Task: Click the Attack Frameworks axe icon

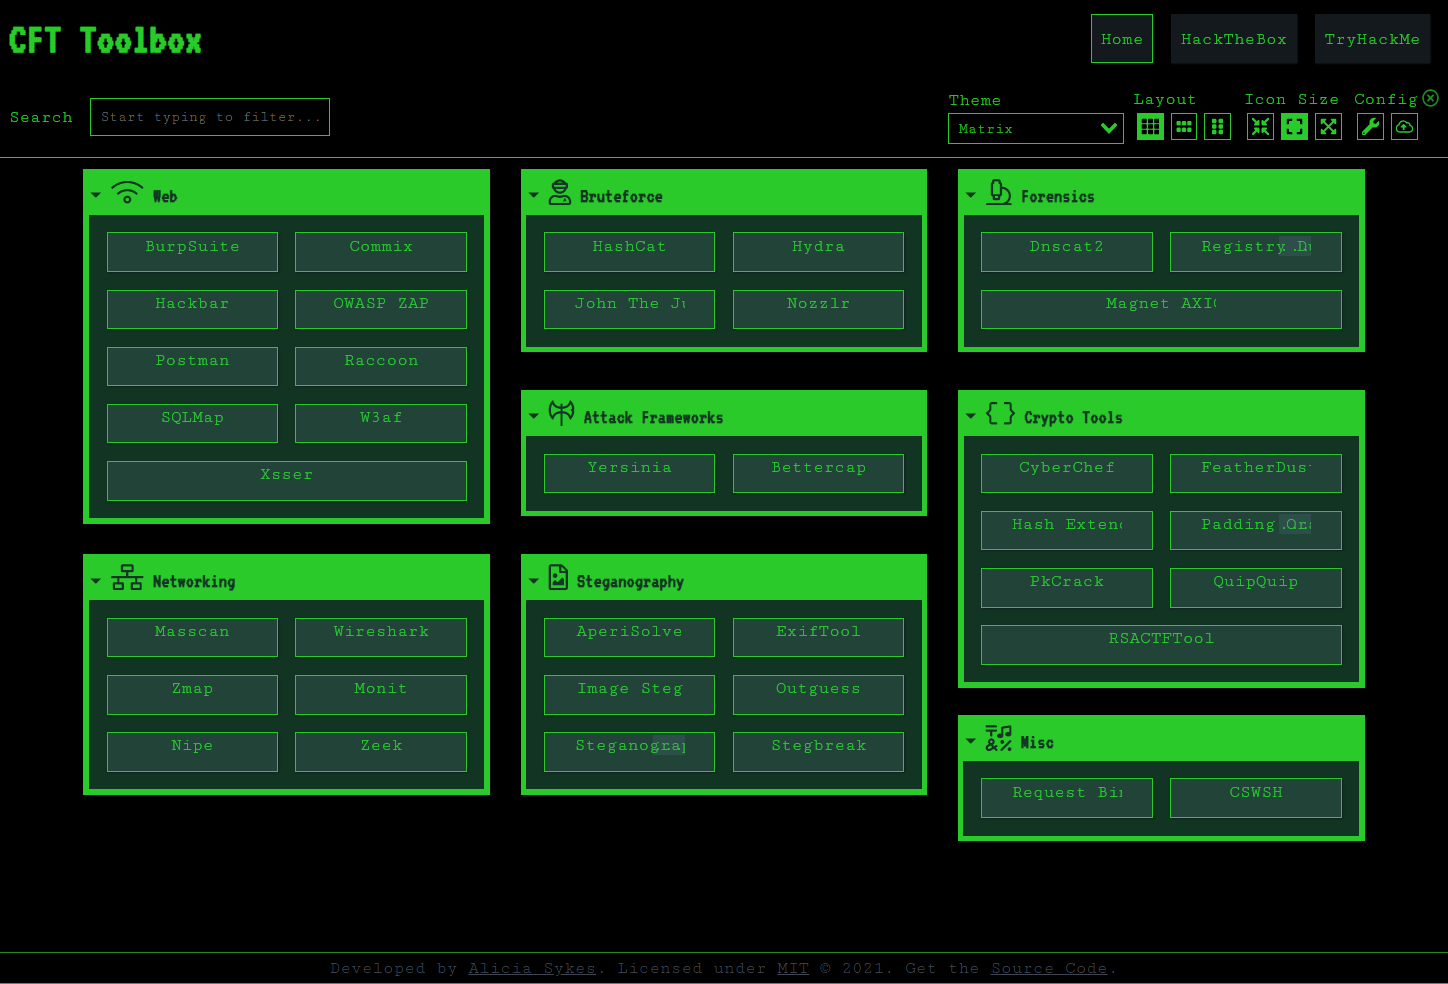Action: (562, 413)
